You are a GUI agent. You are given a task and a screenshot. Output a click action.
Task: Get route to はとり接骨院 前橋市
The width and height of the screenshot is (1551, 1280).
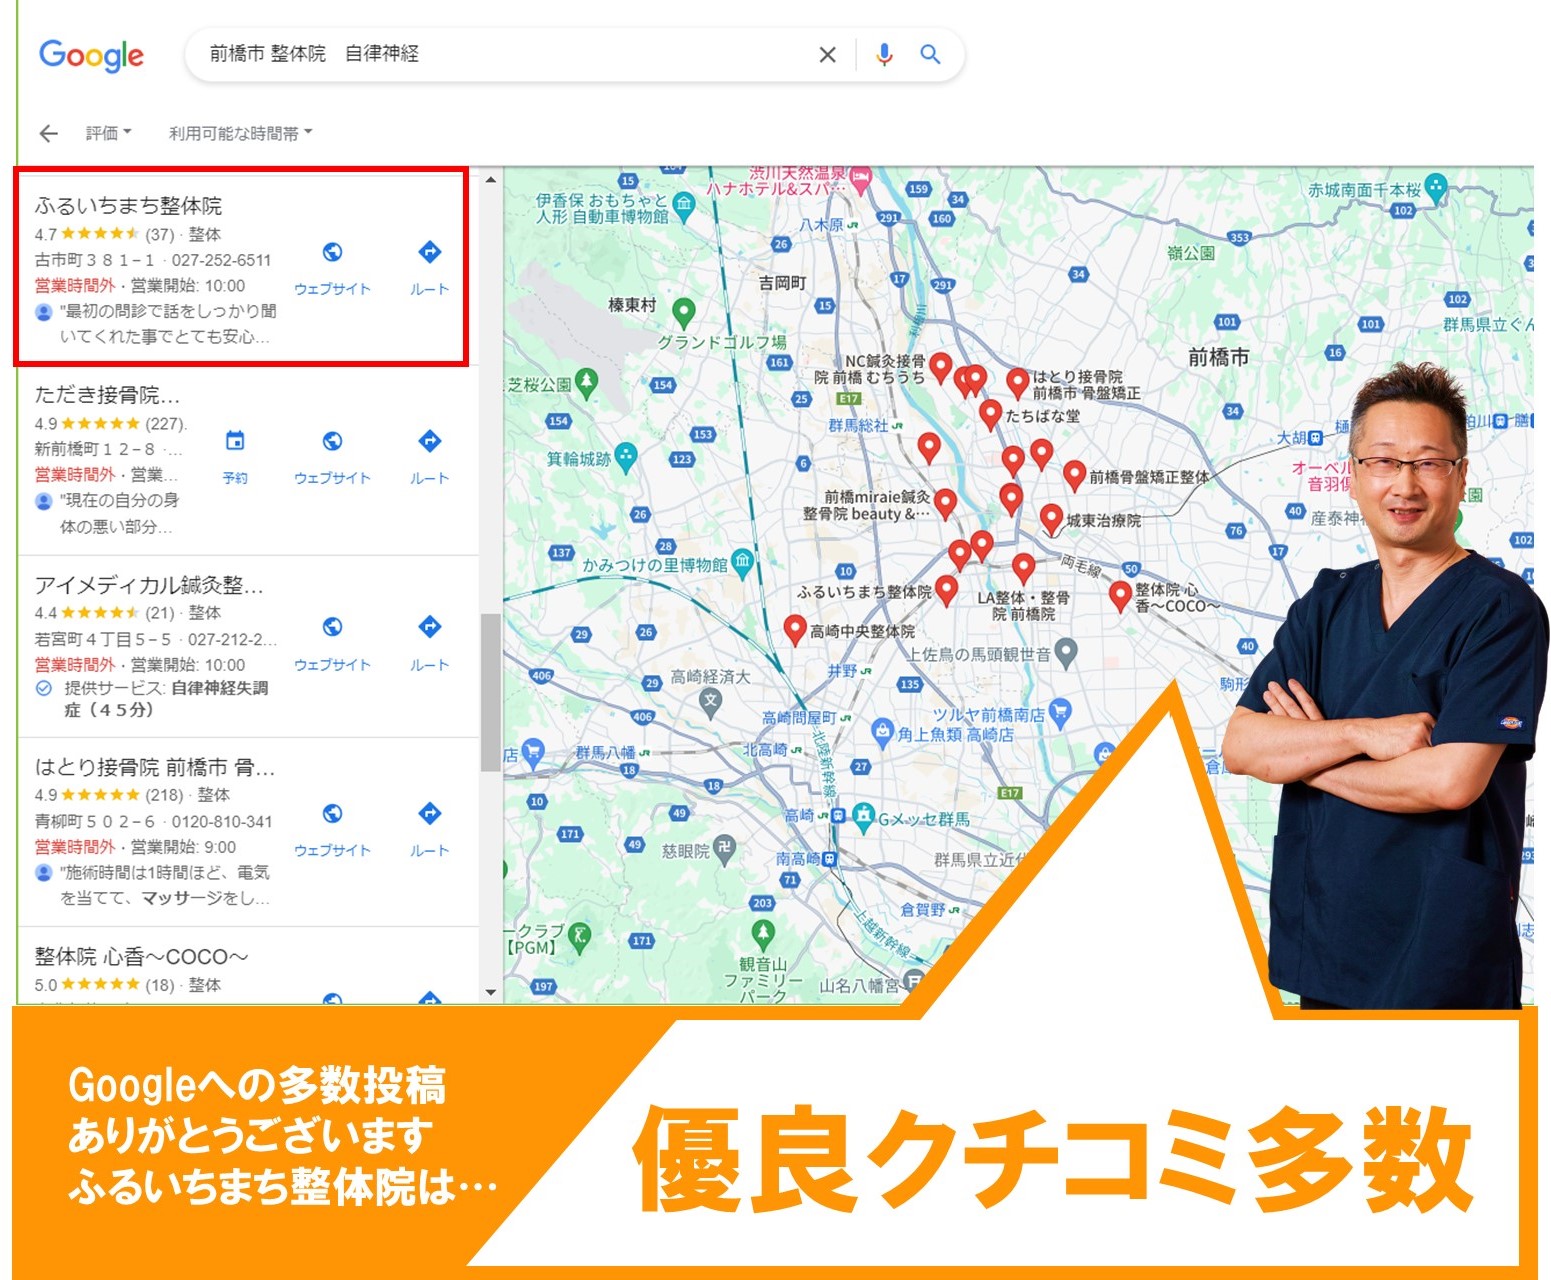coord(429,829)
